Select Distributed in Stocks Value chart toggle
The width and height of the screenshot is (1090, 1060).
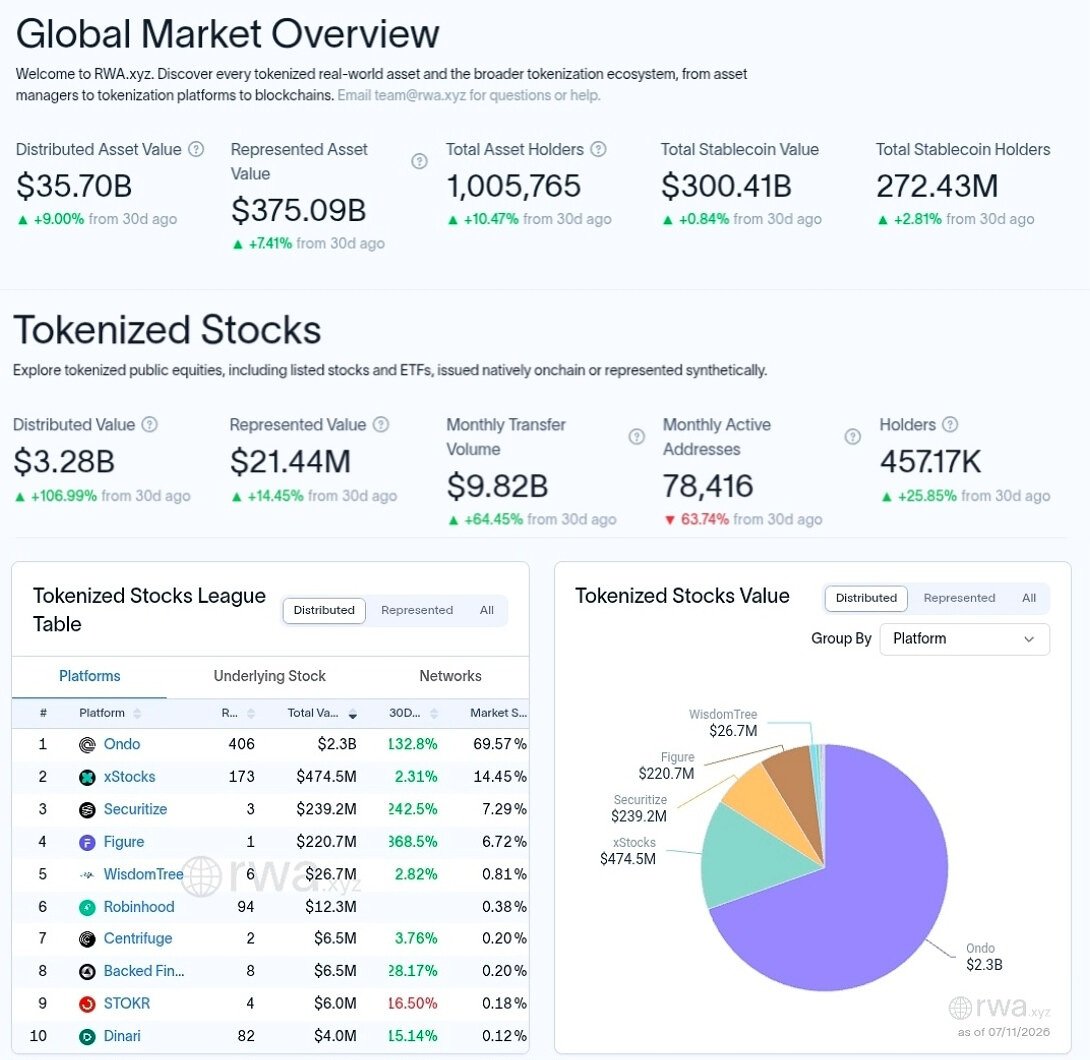[x=866, y=598]
